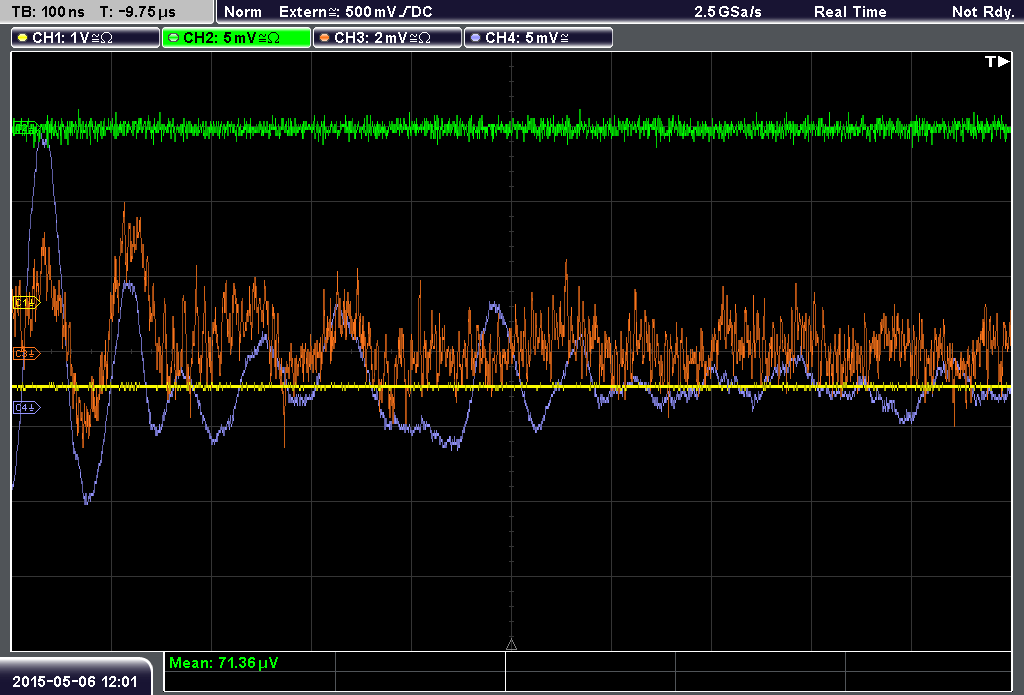Click the T: -9.75 µs trigger offset
1024x695 pixels.
[x=138, y=12]
